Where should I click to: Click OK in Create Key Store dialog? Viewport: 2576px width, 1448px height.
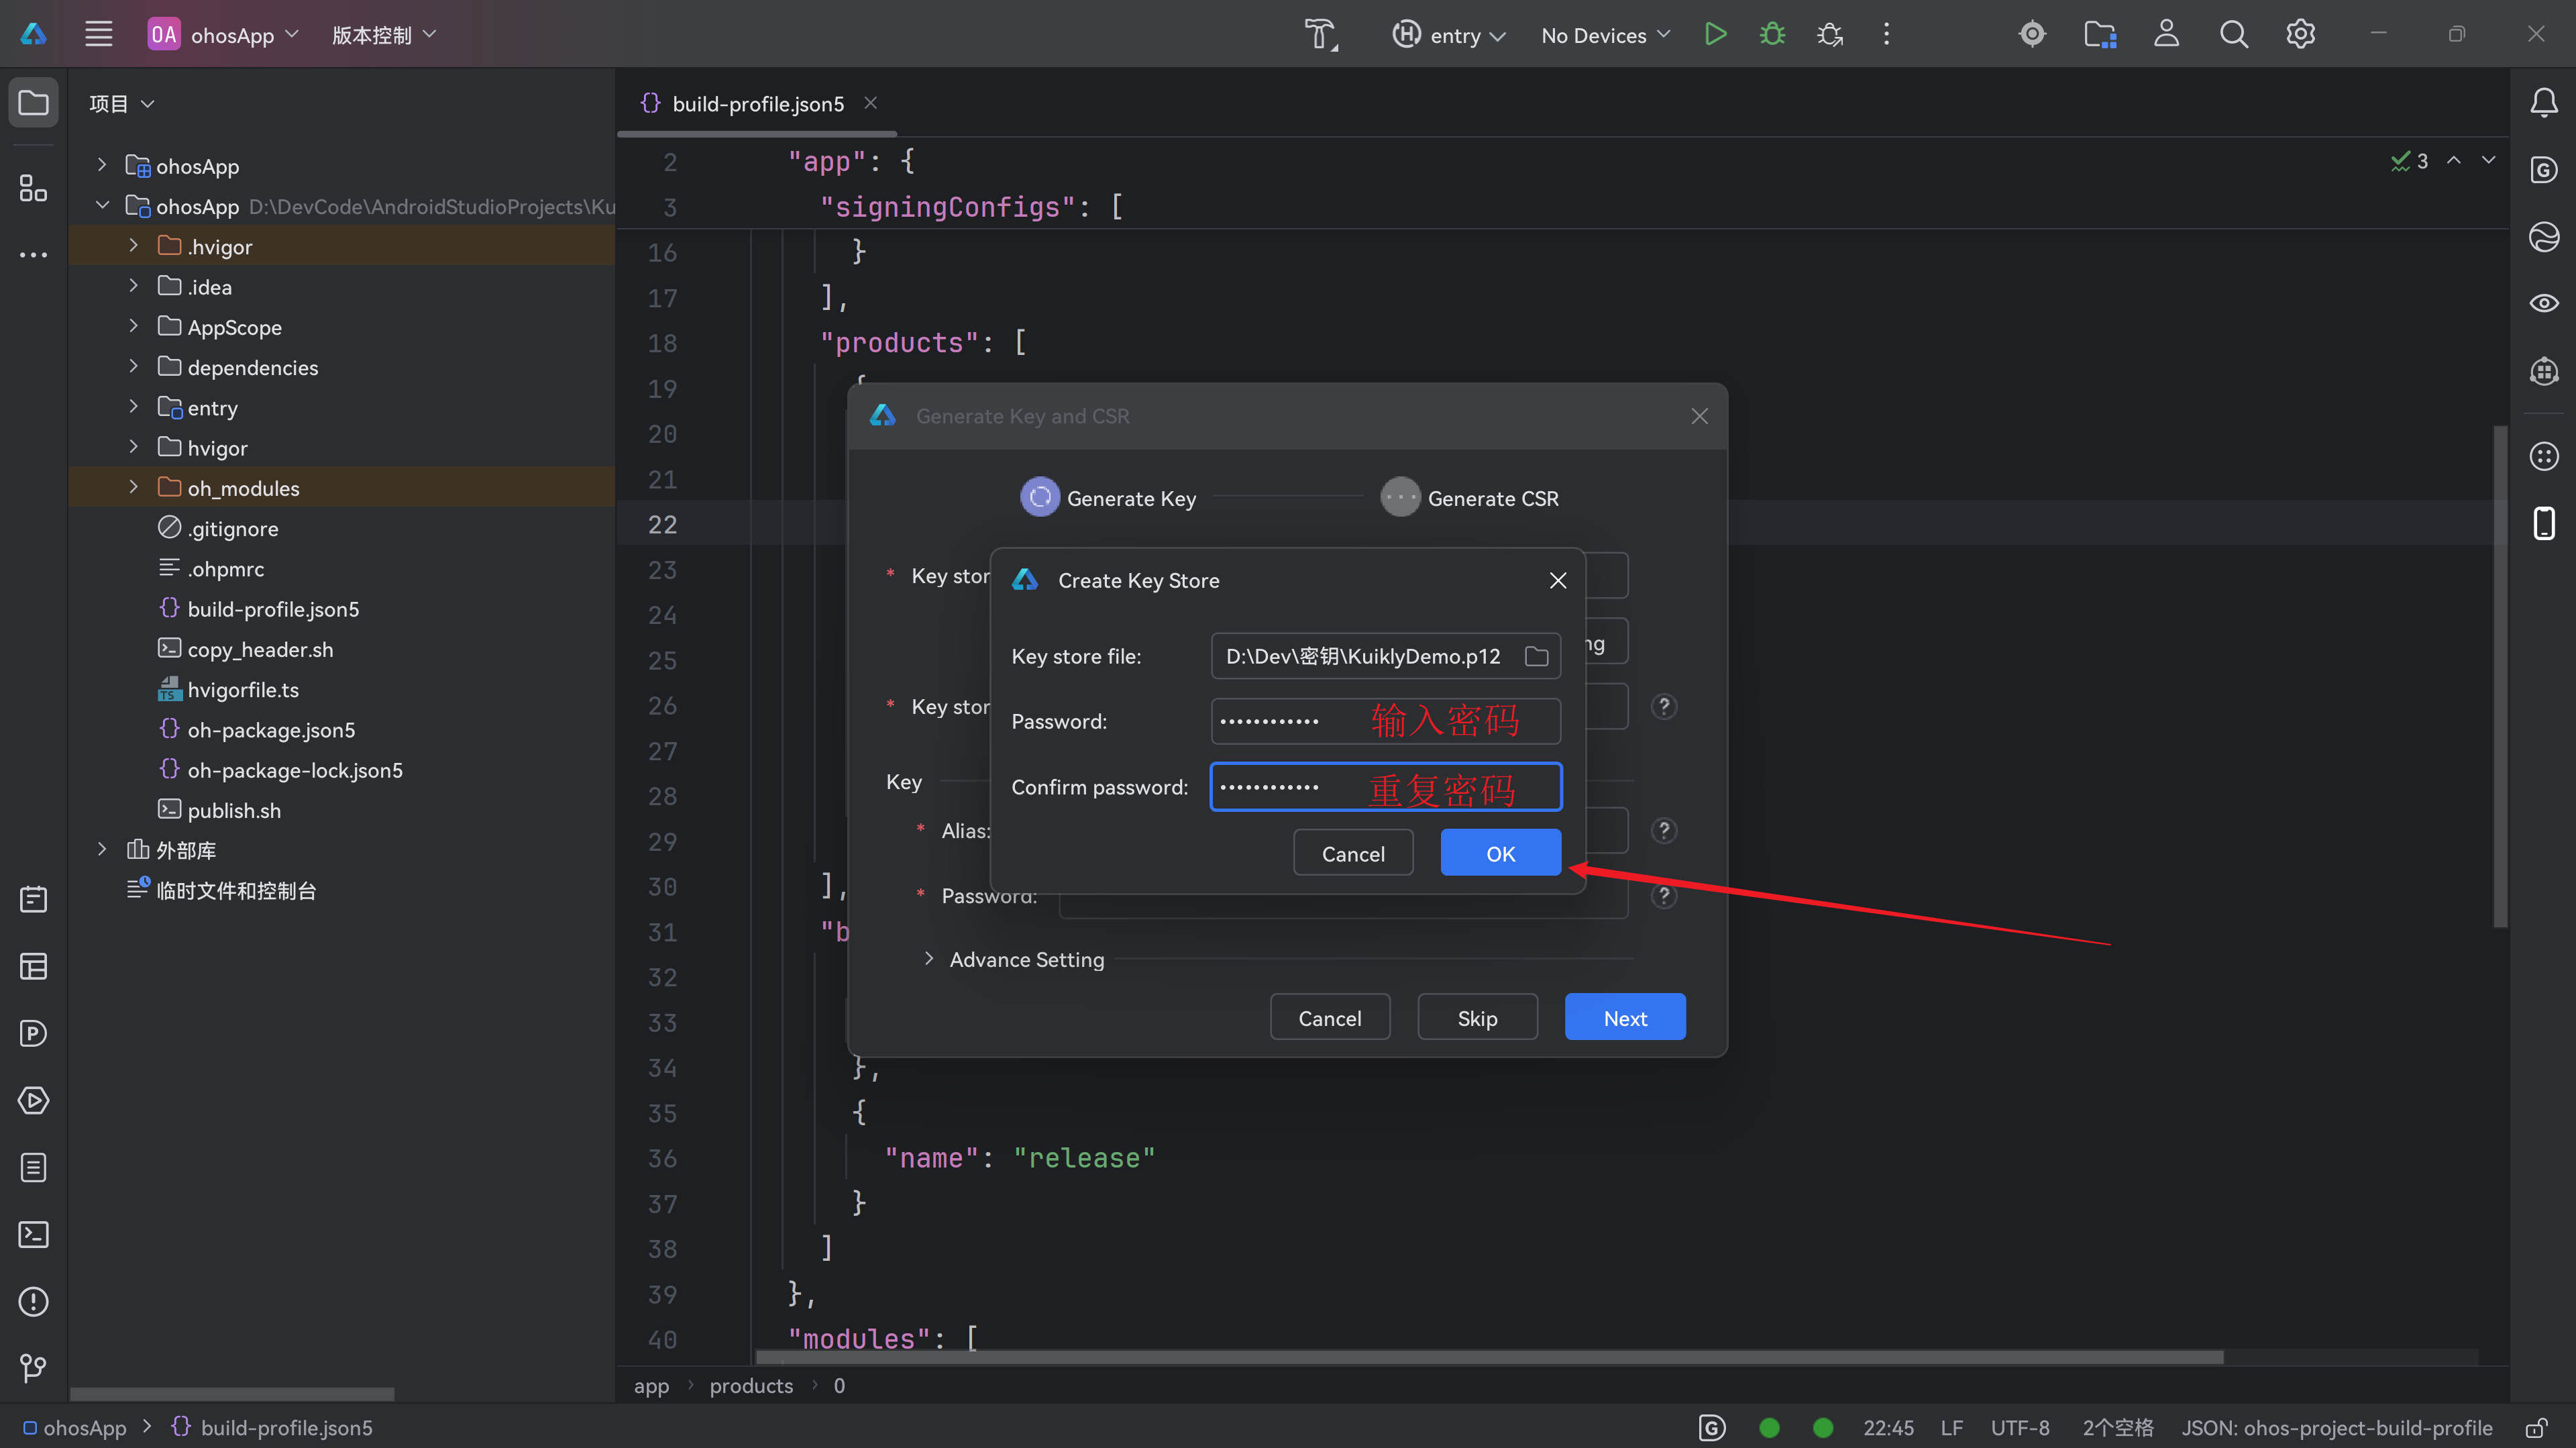[1499, 853]
